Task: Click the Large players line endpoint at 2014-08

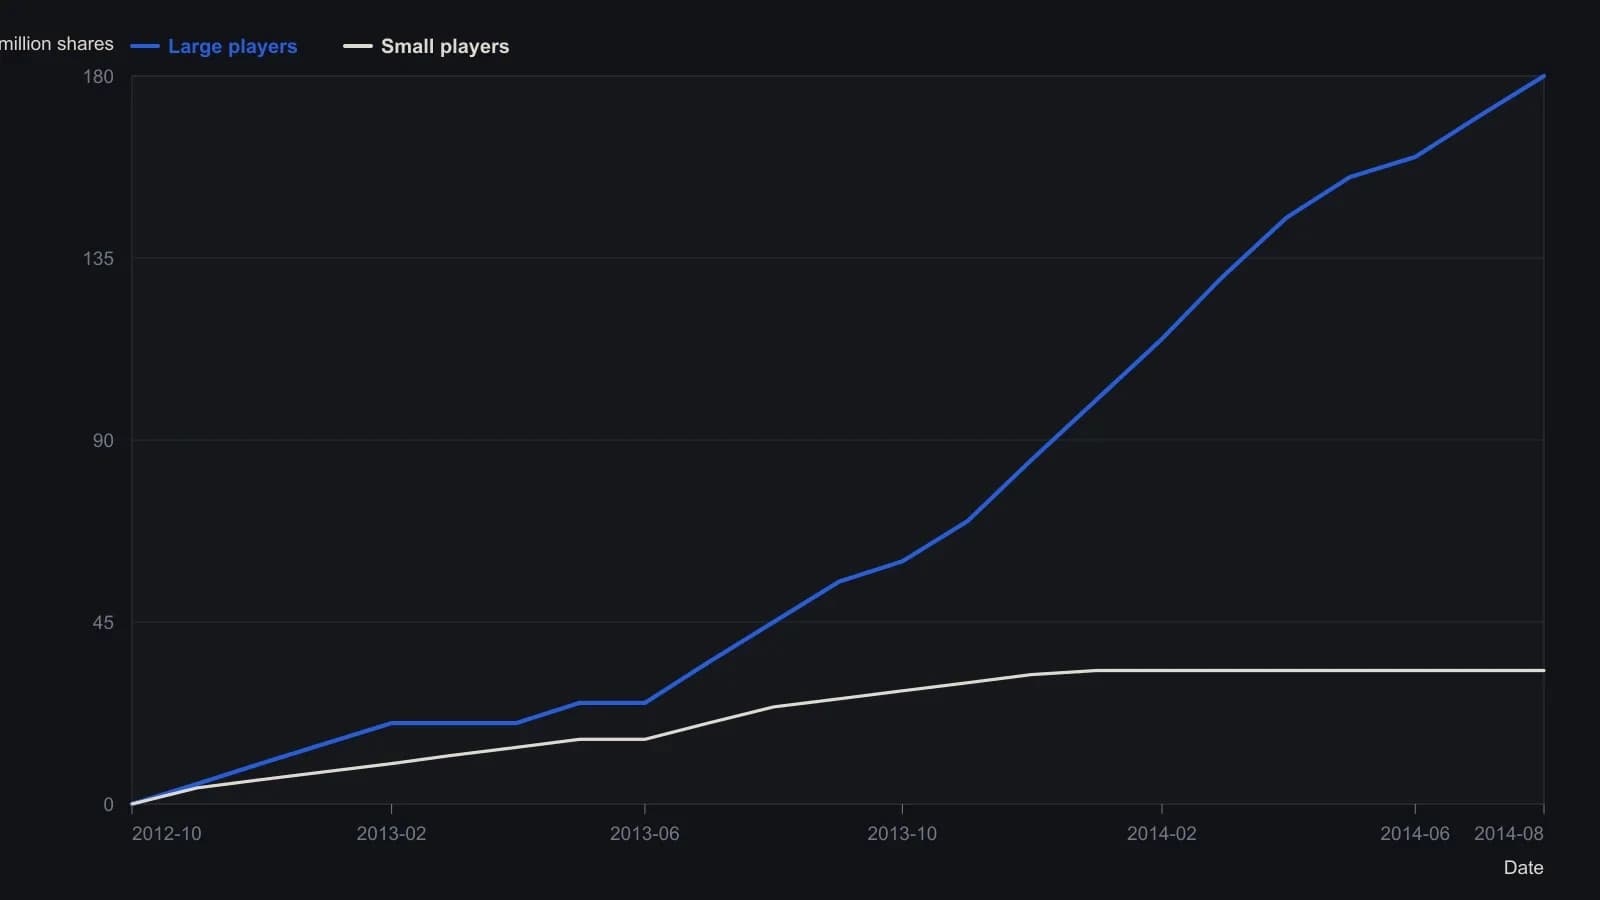Action: click(x=1544, y=76)
